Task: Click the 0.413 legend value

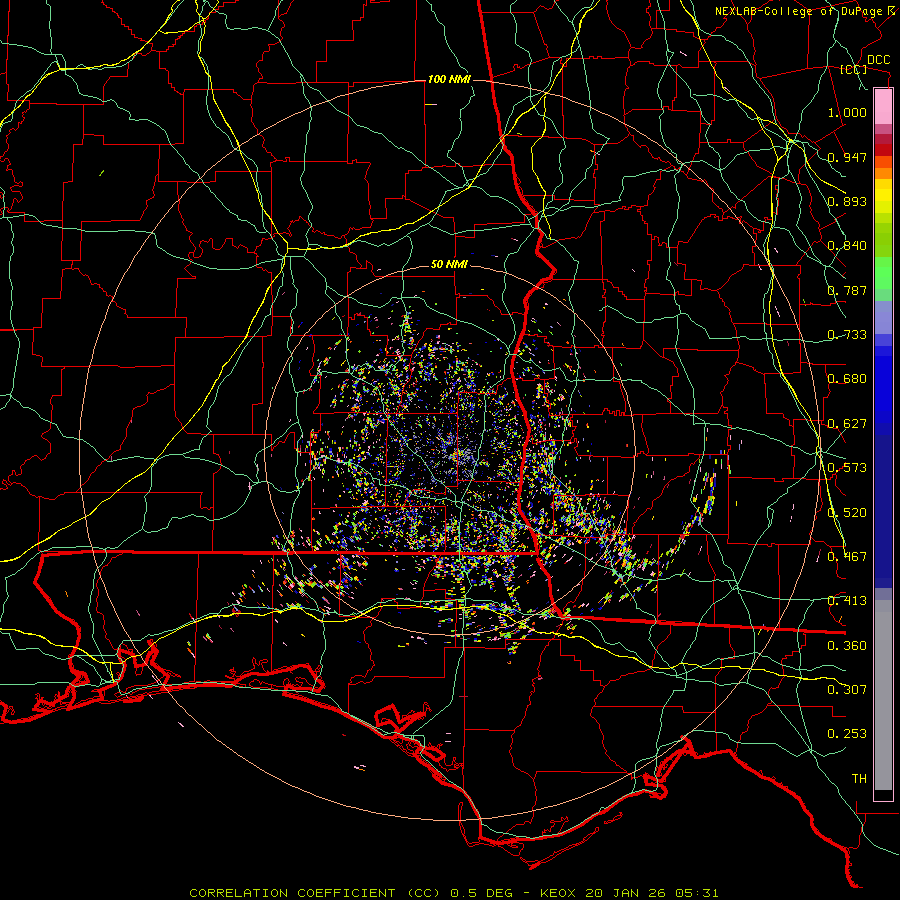Action: [x=847, y=601]
